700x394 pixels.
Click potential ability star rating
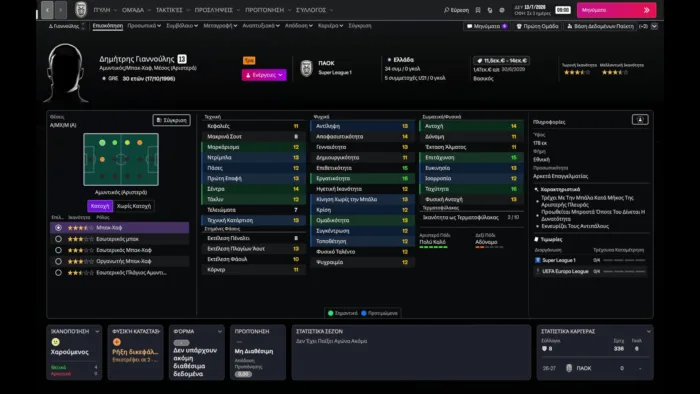(615, 72)
